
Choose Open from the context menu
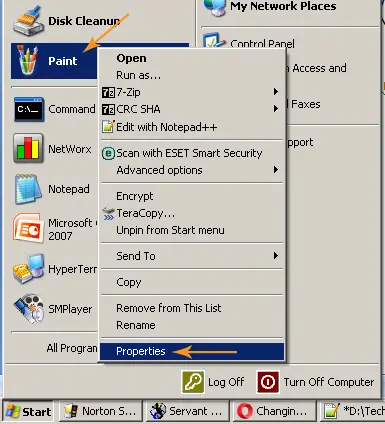[x=192, y=58]
